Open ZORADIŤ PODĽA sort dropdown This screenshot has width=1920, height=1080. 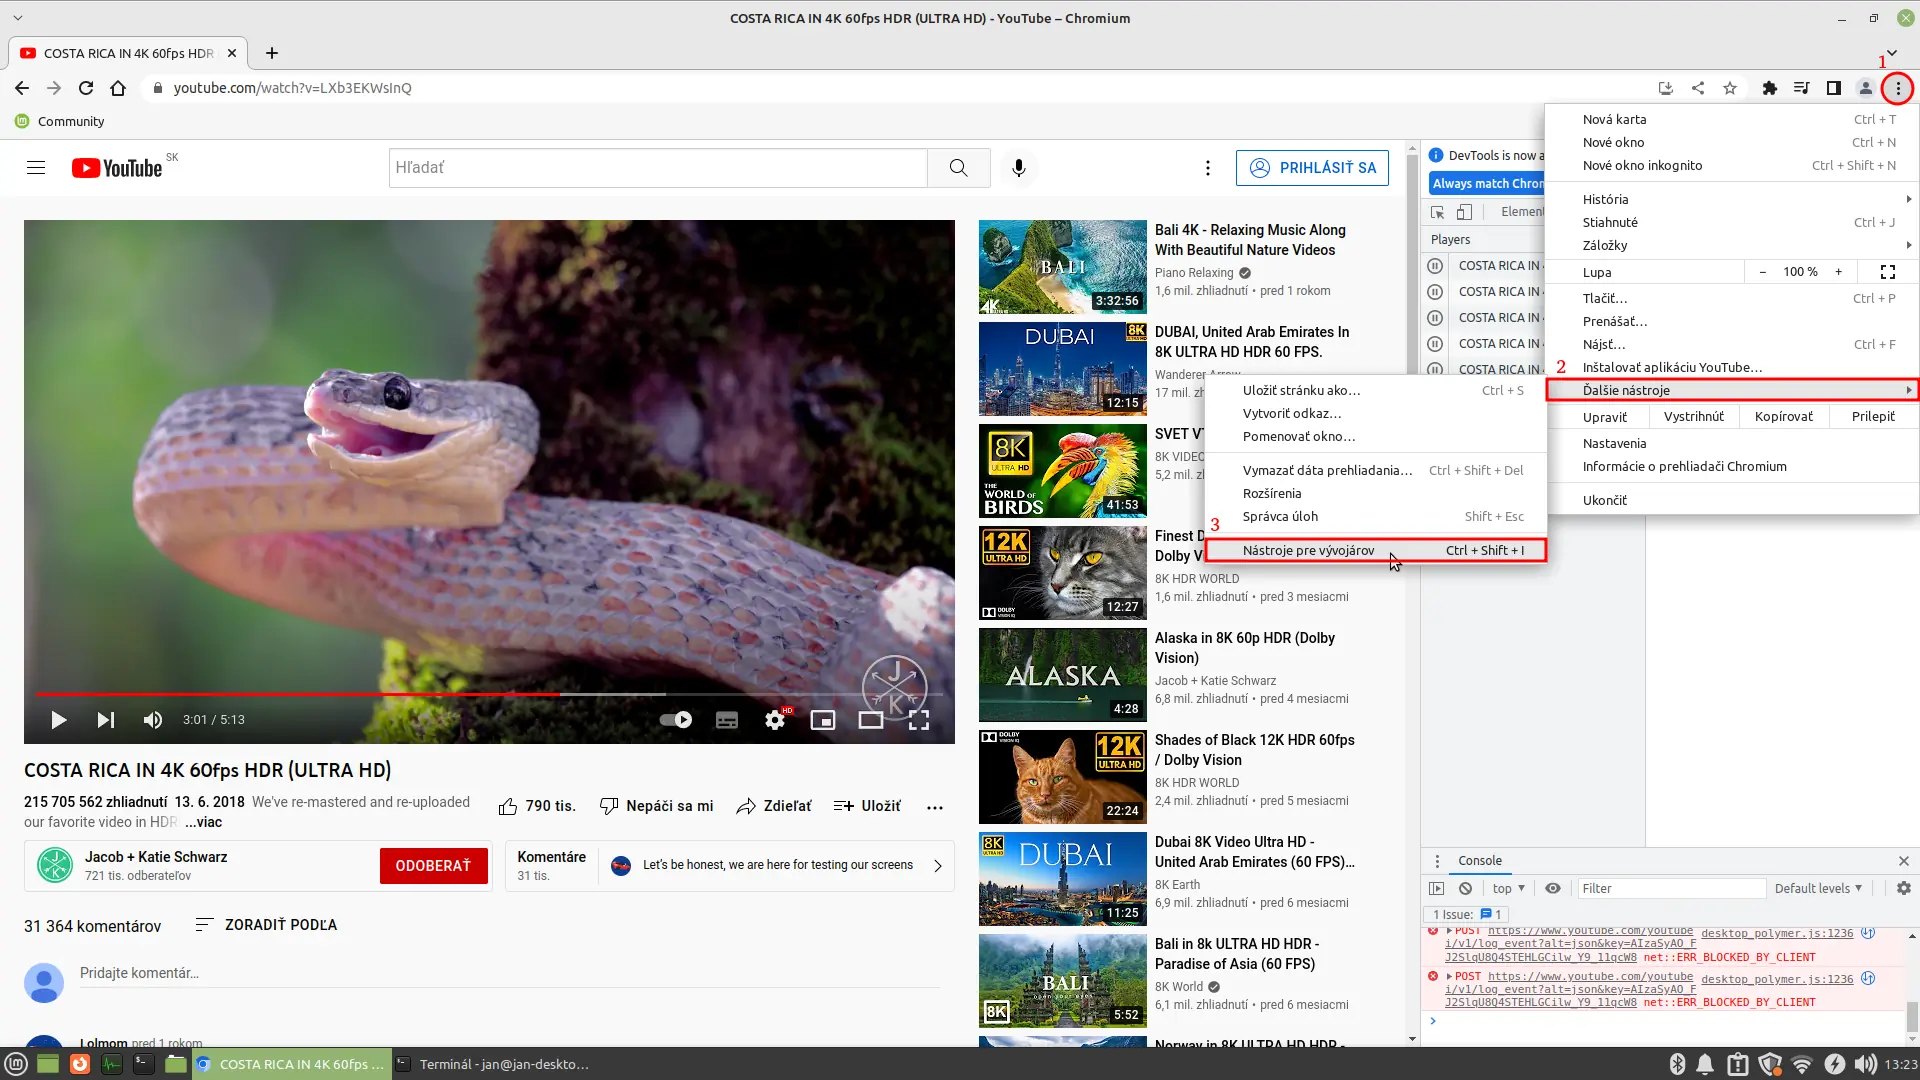[266, 925]
